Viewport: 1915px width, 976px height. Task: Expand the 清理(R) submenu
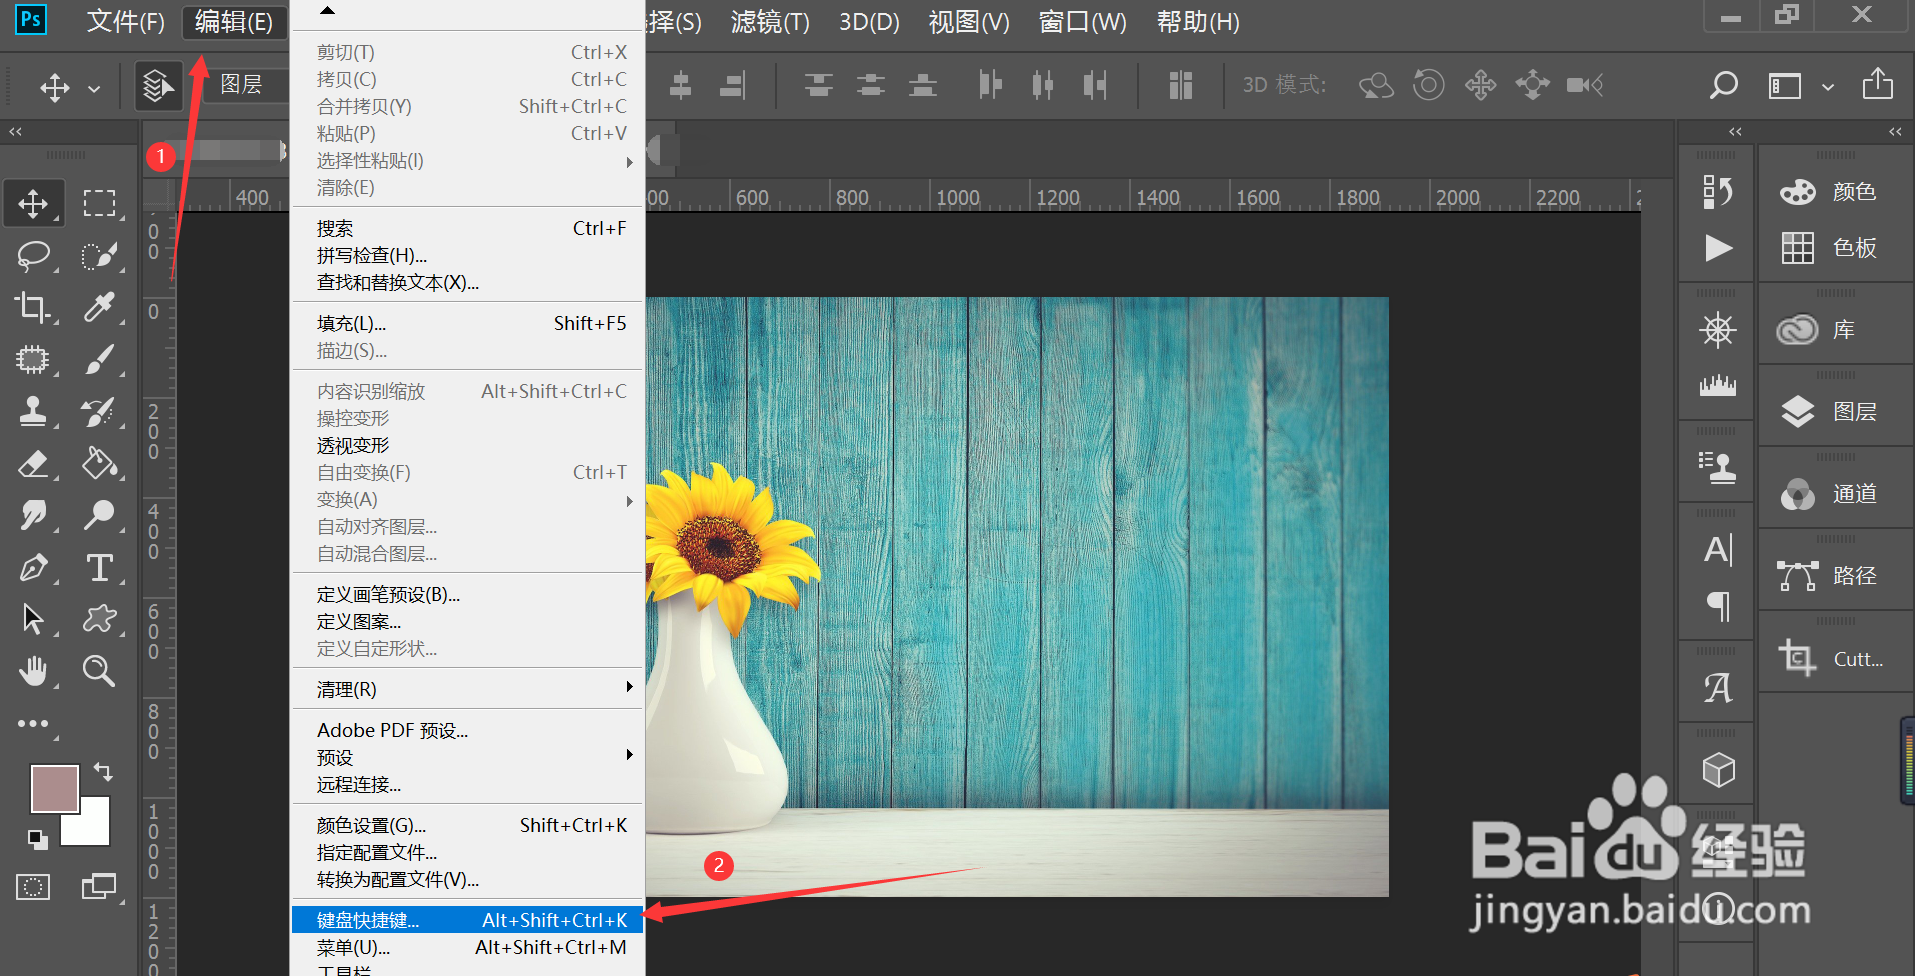coord(467,689)
